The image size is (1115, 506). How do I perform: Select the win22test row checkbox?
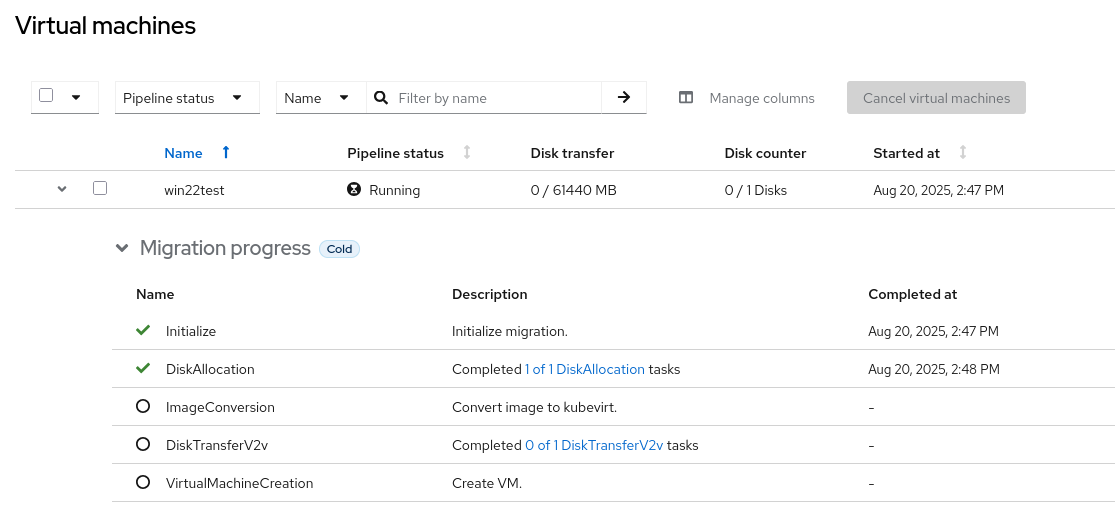100,188
